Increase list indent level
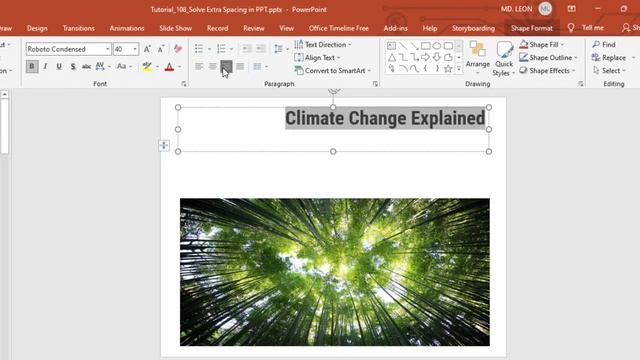This screenshot has width=640, height=360. [260, 49]
